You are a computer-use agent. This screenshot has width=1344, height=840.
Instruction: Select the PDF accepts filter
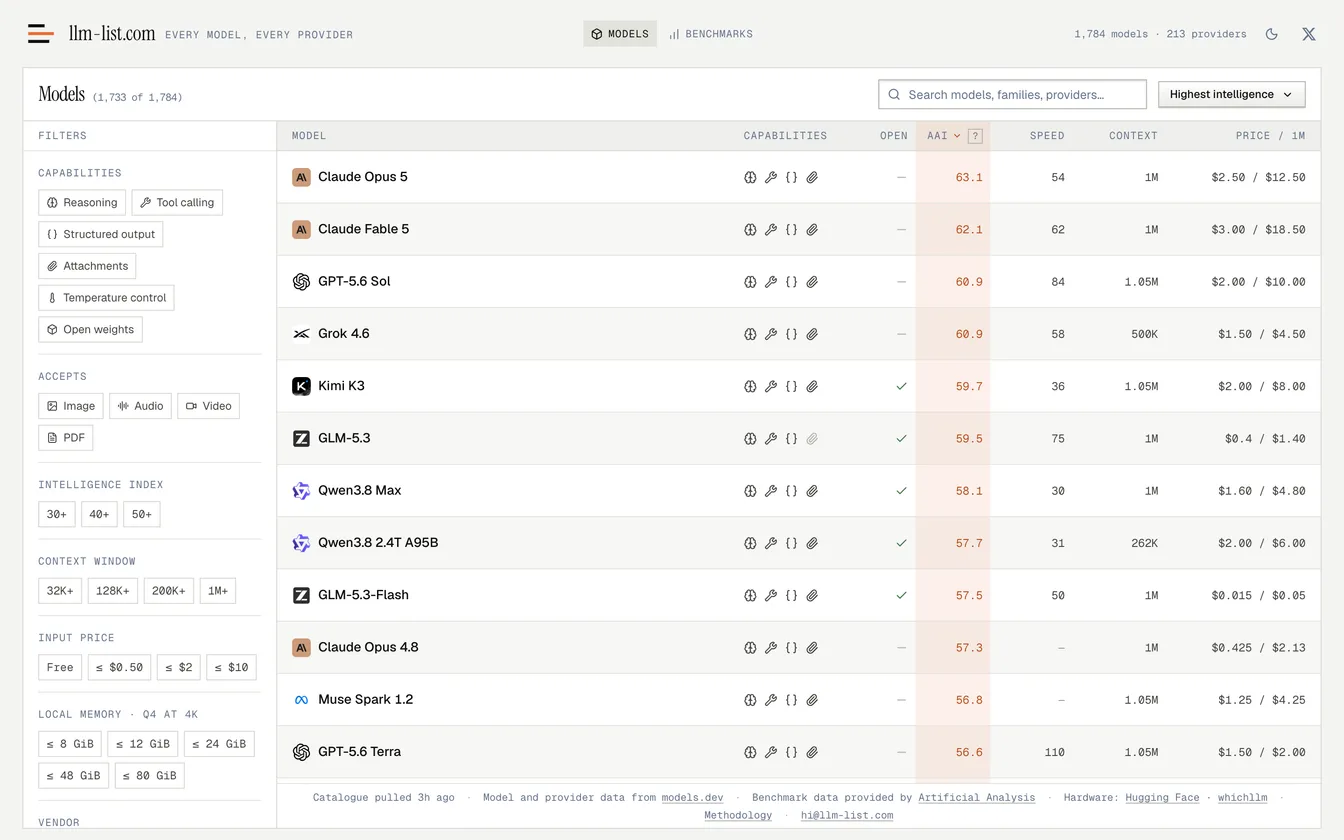[66, 438]
